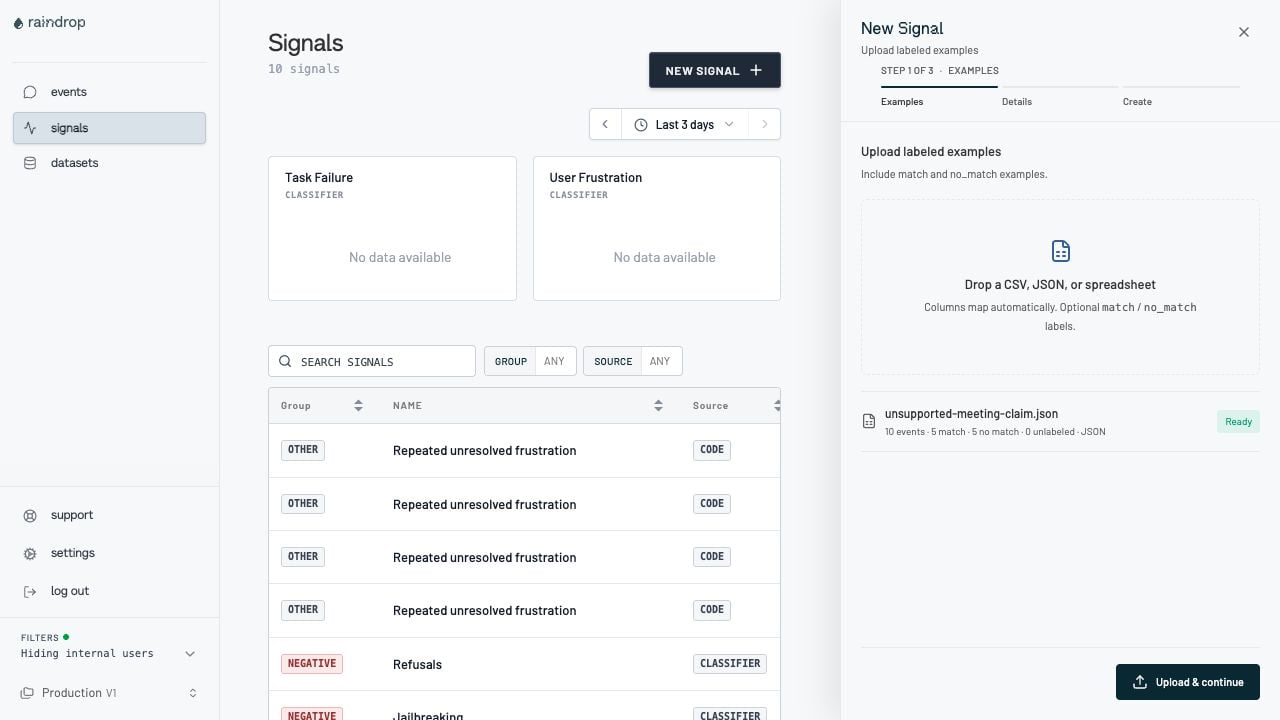Open the Task Failure classifier card
Screen dimensions: 1280x720
392,228
